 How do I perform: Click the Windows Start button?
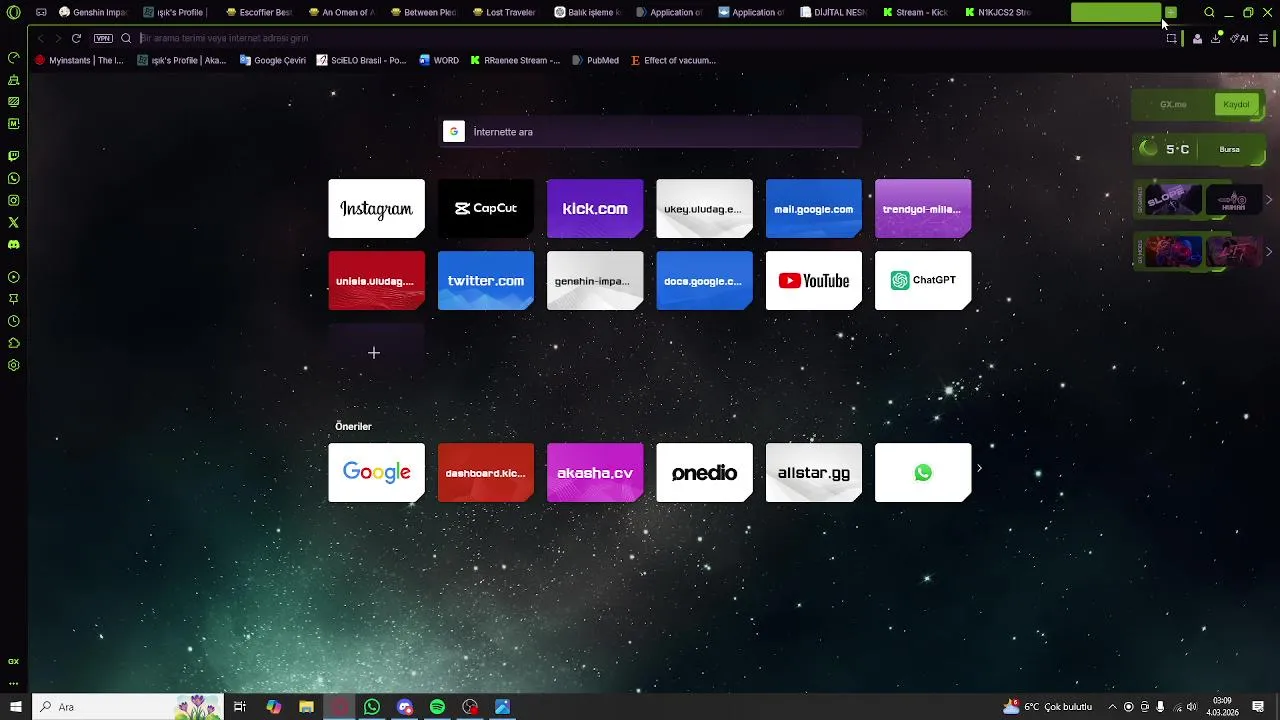point(15,707)
